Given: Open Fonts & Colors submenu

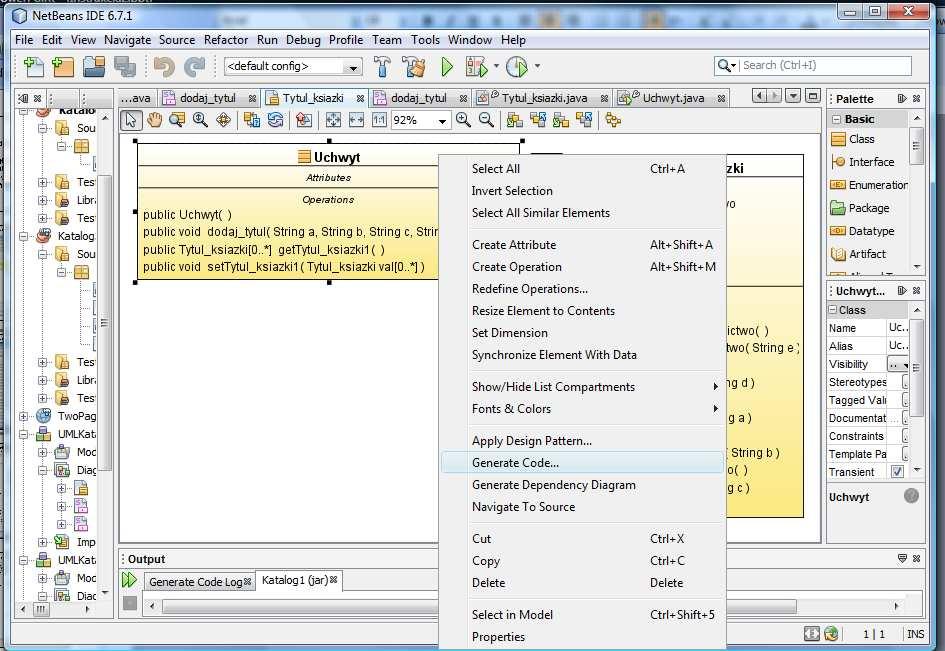Looking at the screenshot, I should 582,409.
